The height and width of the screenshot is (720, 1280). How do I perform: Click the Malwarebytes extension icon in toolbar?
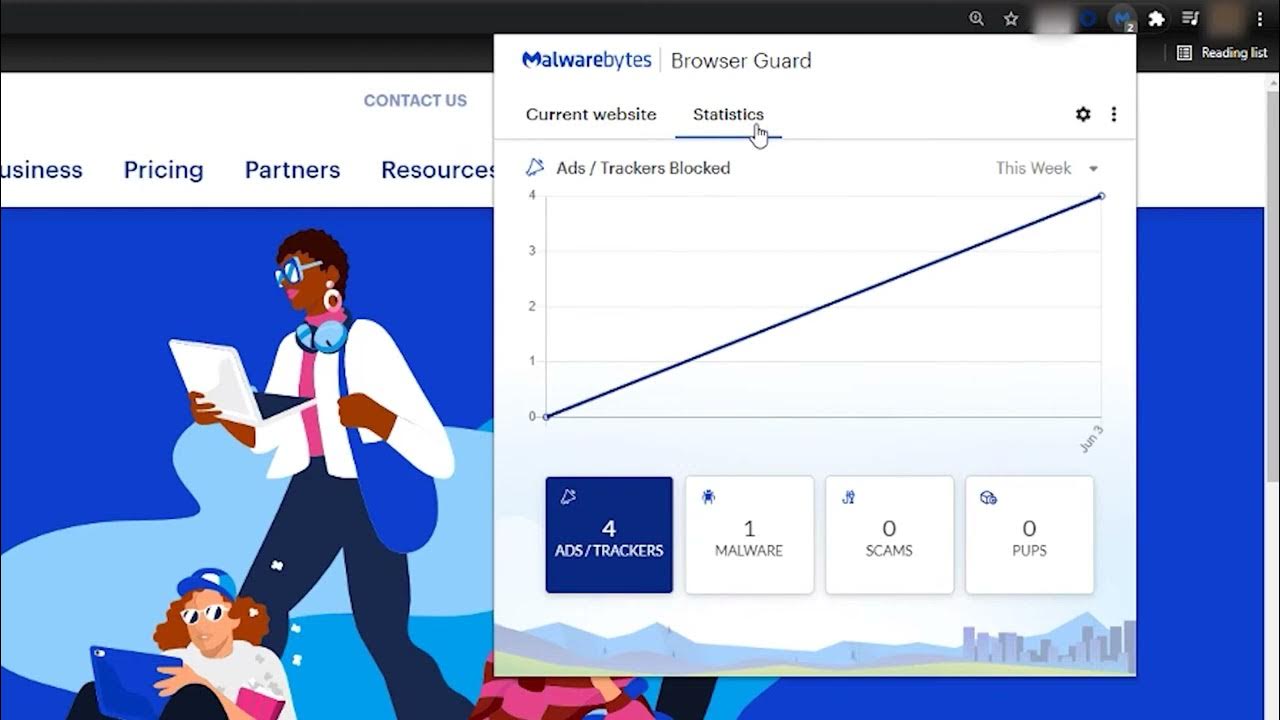click(1124, 19)
